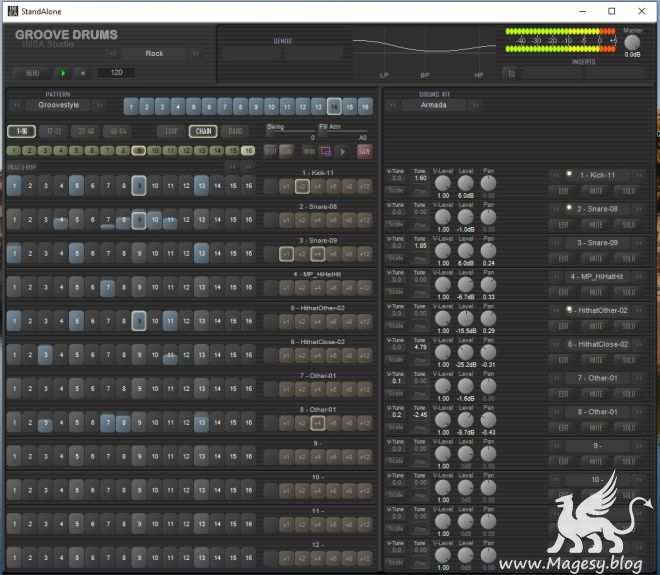Select green chain step 16
The width and height of the screenshot is (660, 575).
248,150
